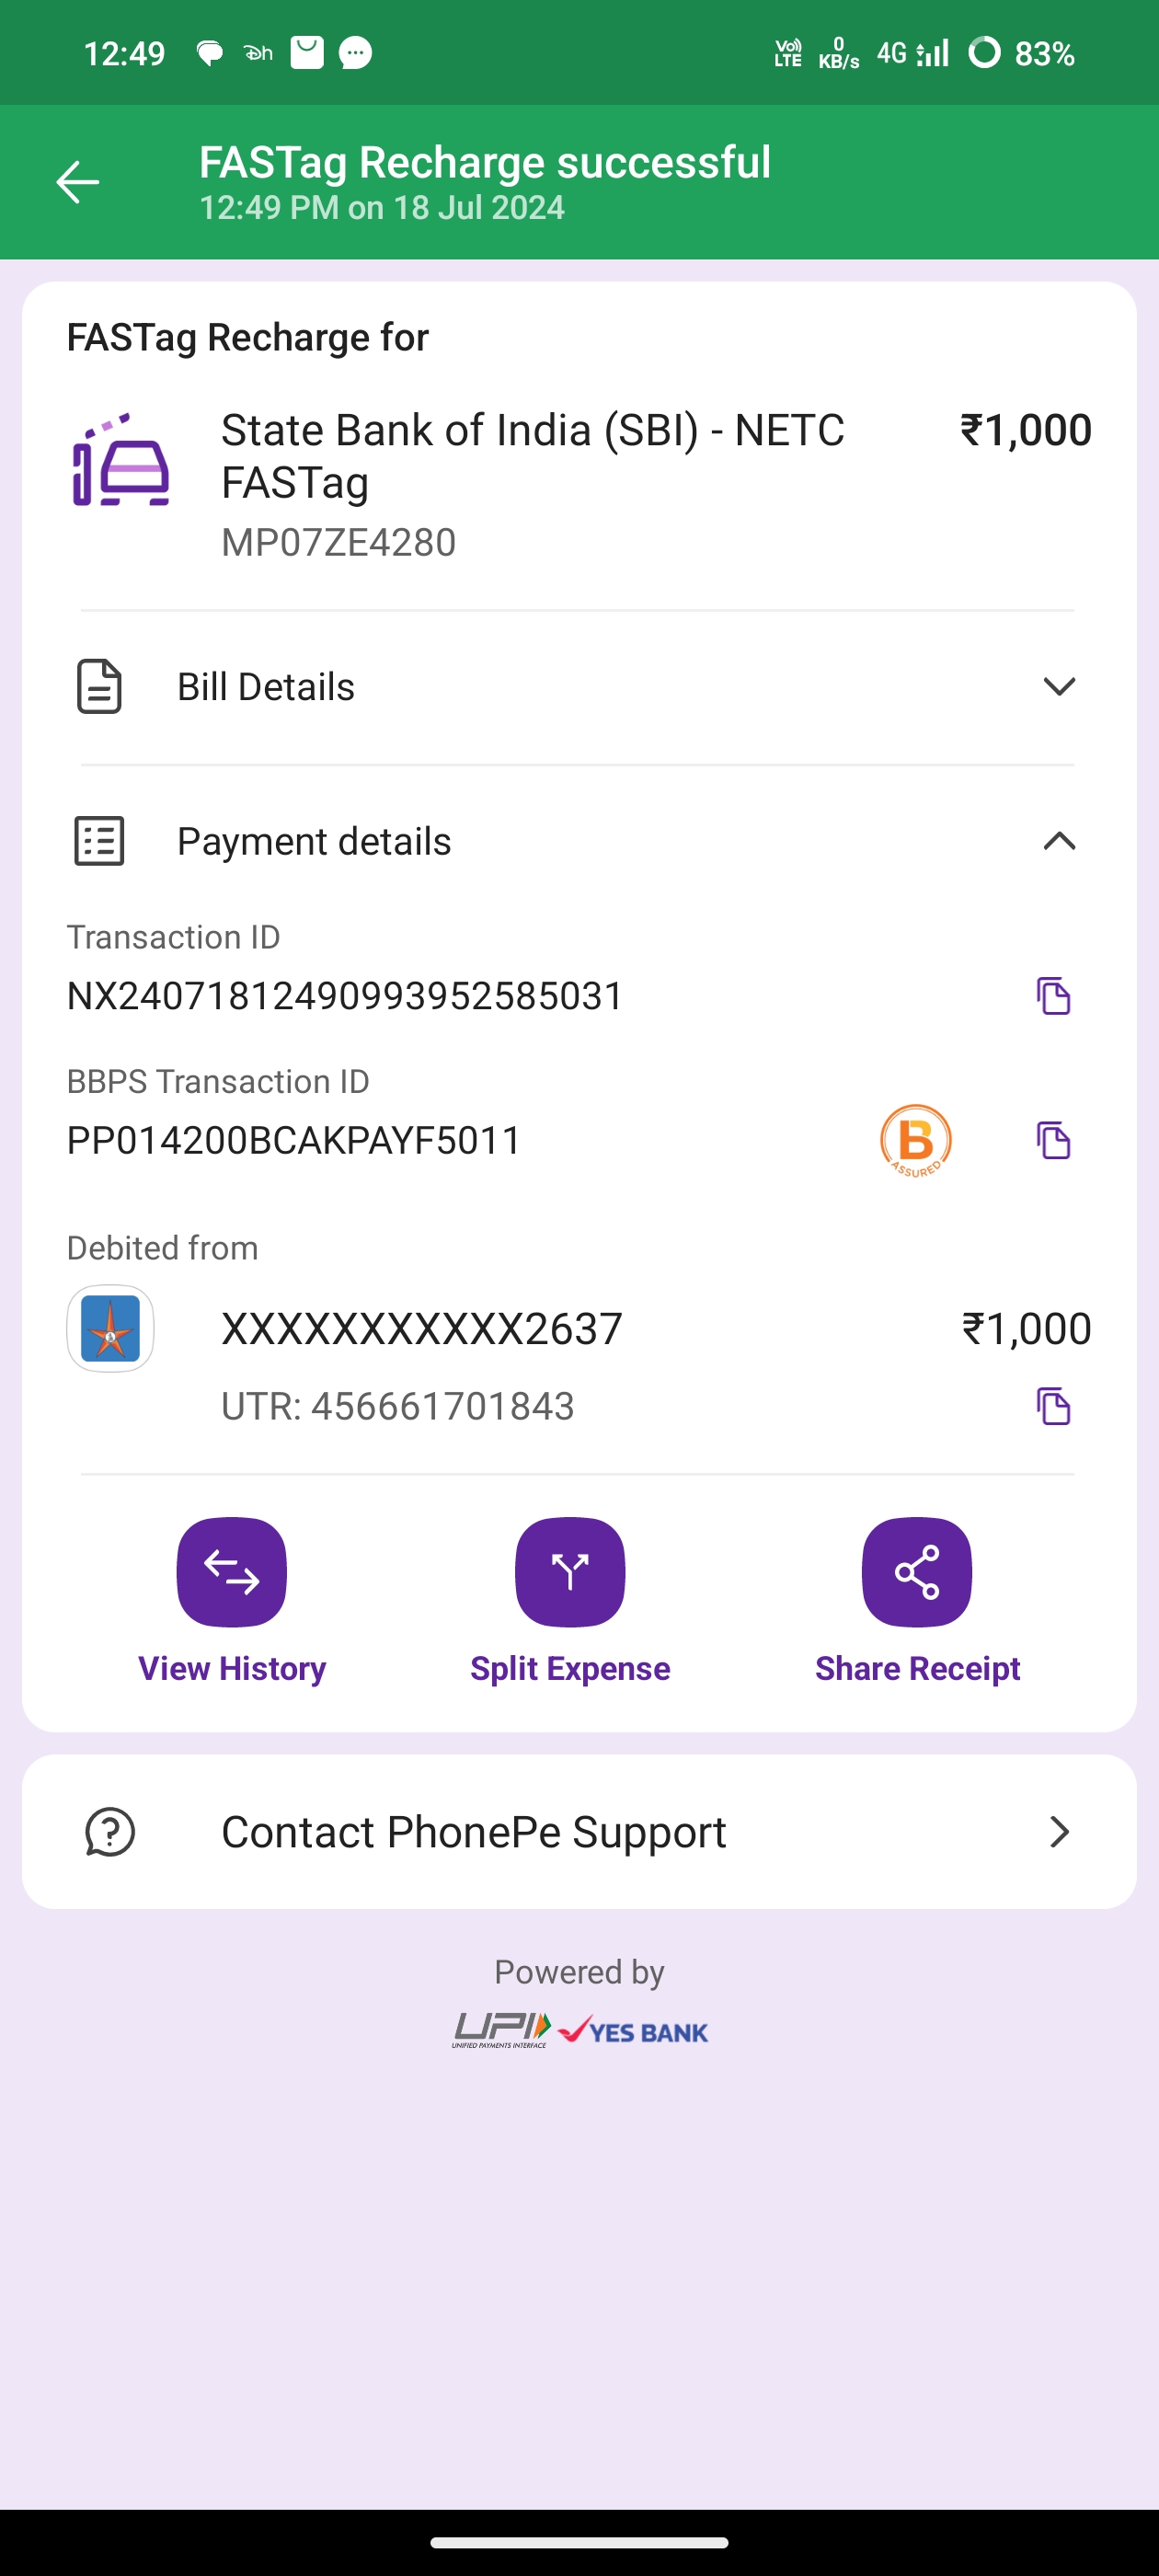Tap the debited bank account logo
Viewport: 1159px width, 2576px height.
[x=110, y=1328]
